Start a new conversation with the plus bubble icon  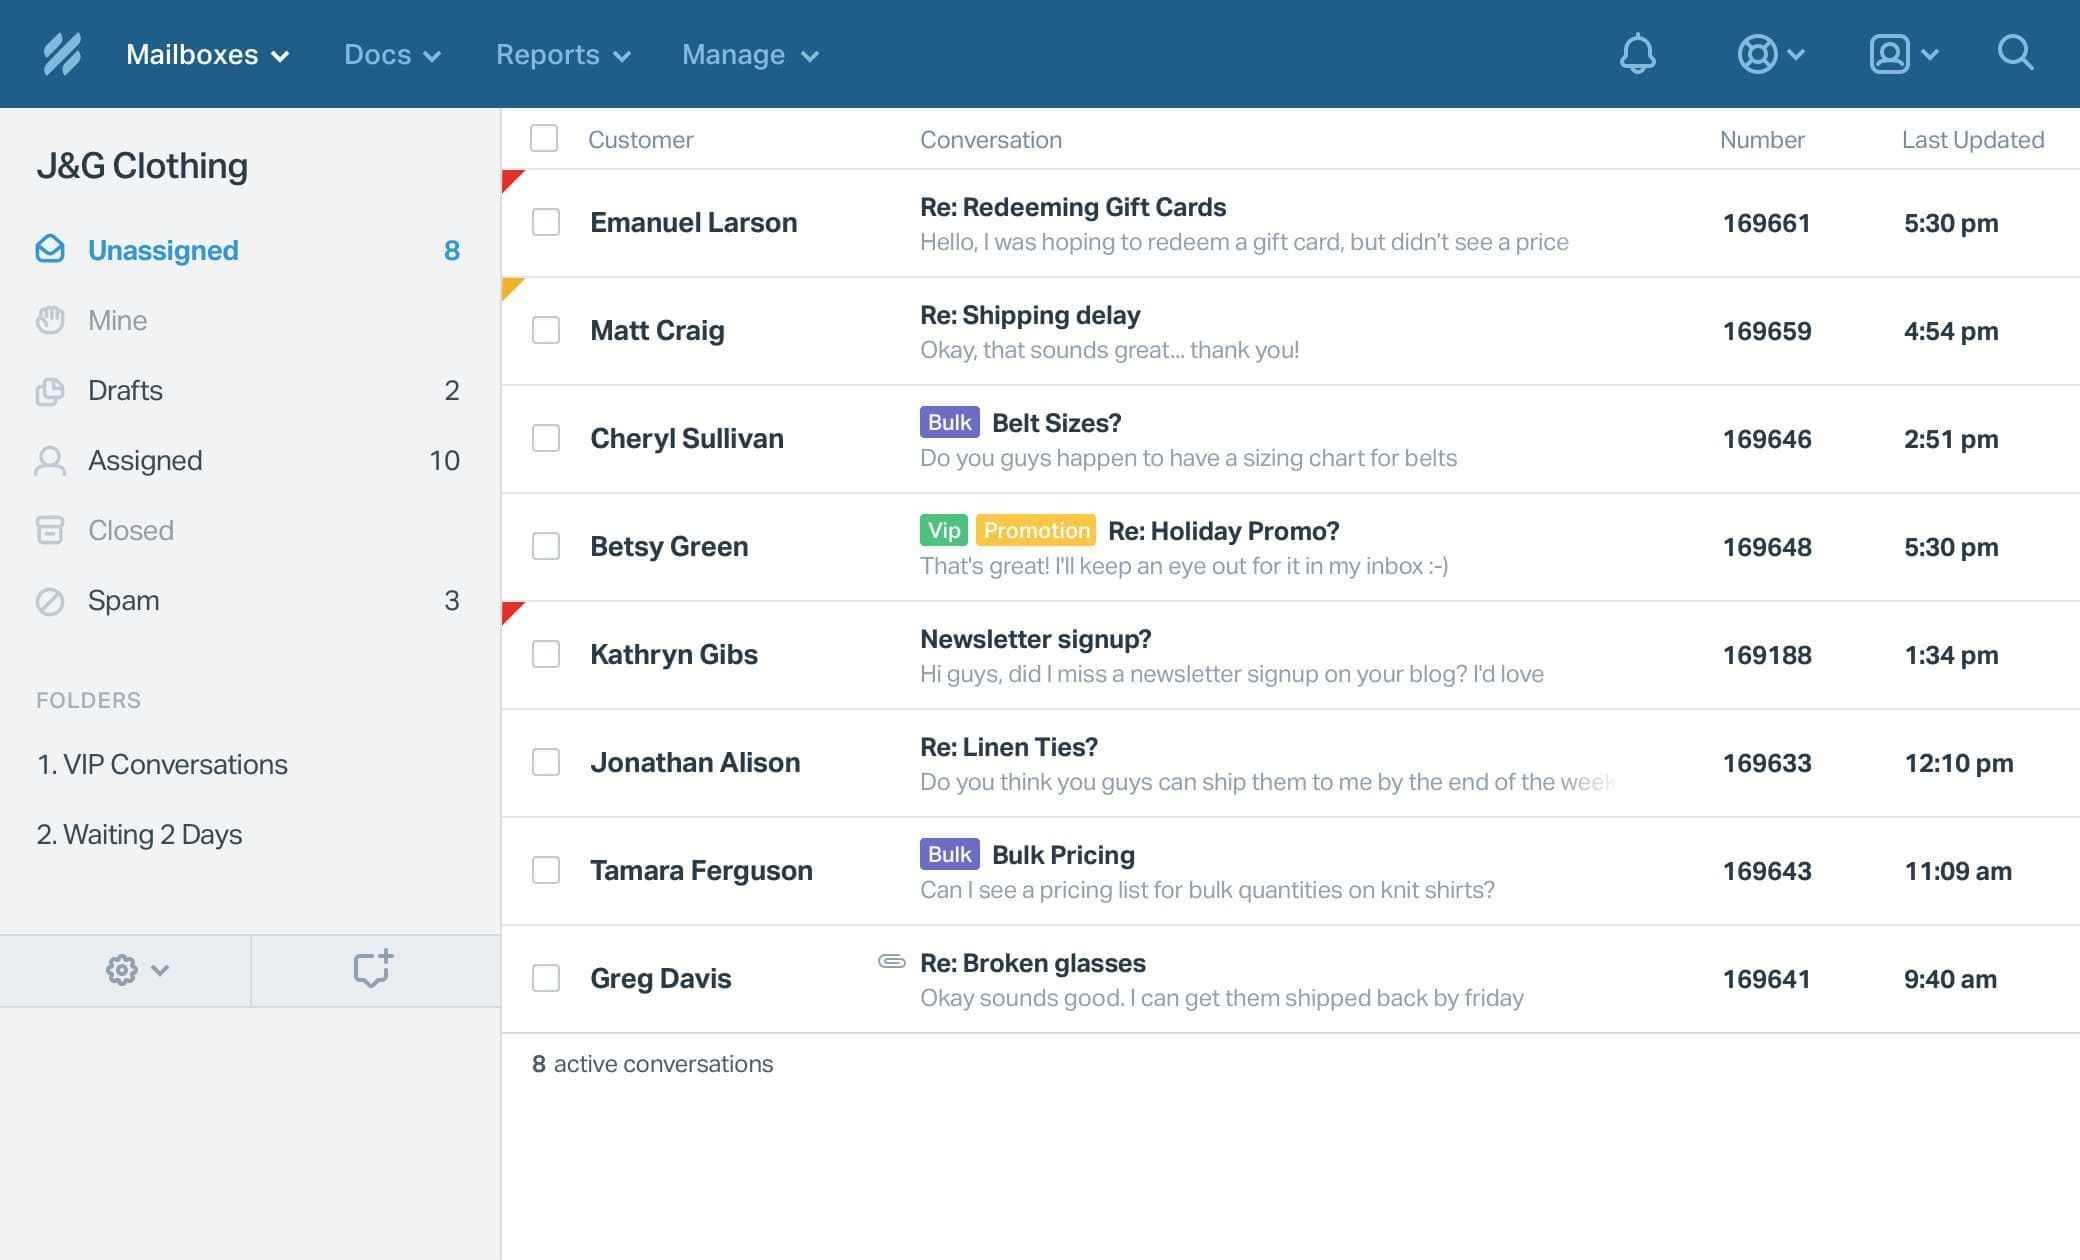pyautogui.click(x=374, y=969)
